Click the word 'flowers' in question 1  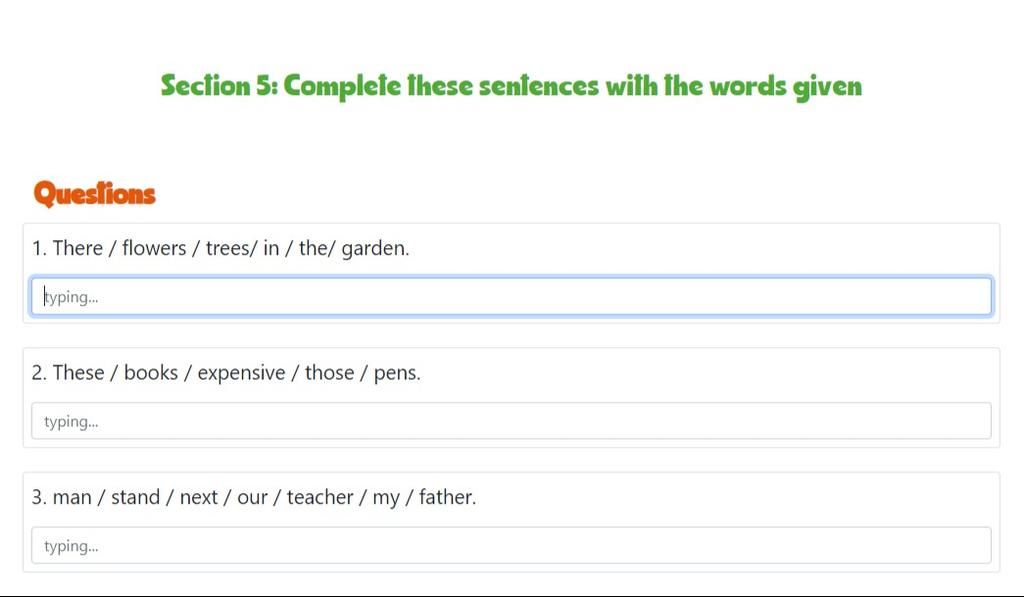click(x=154, y=248)
